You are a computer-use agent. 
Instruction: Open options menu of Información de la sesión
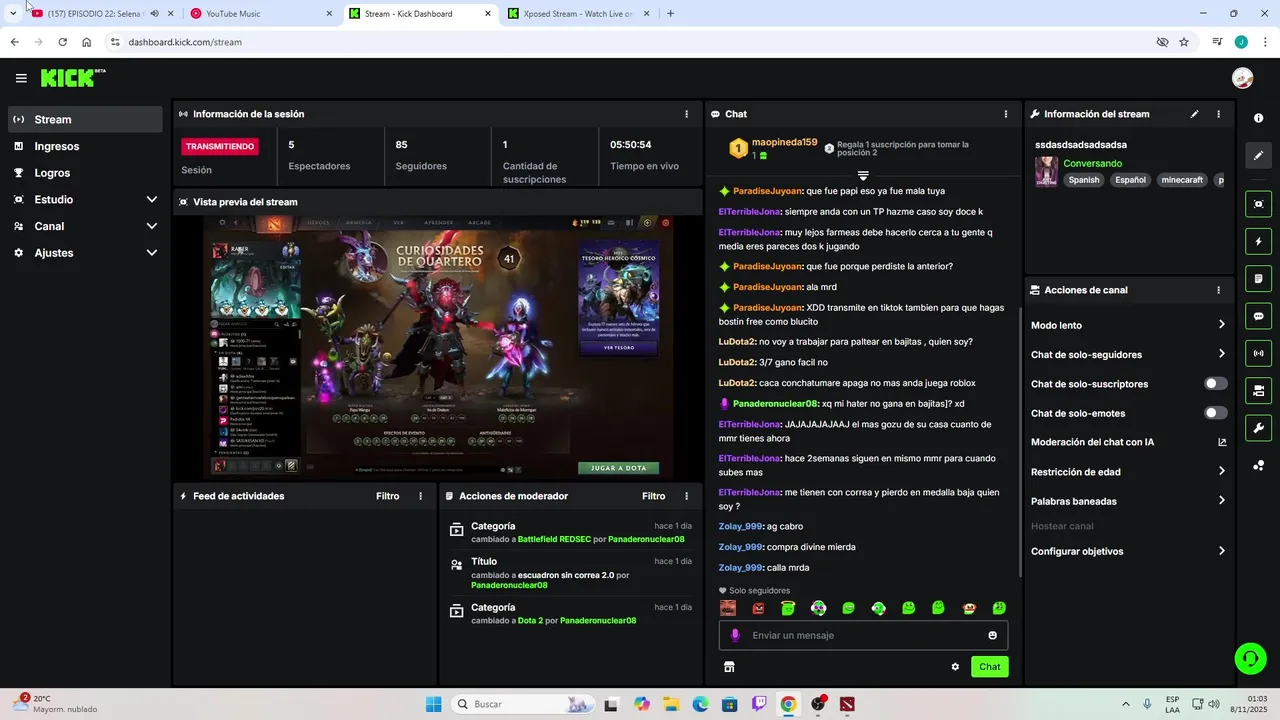[x=686, y=114]
